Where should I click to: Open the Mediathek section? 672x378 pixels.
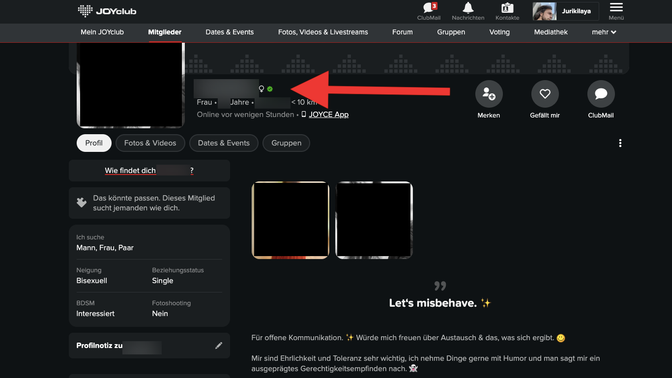tap(551, 32)
